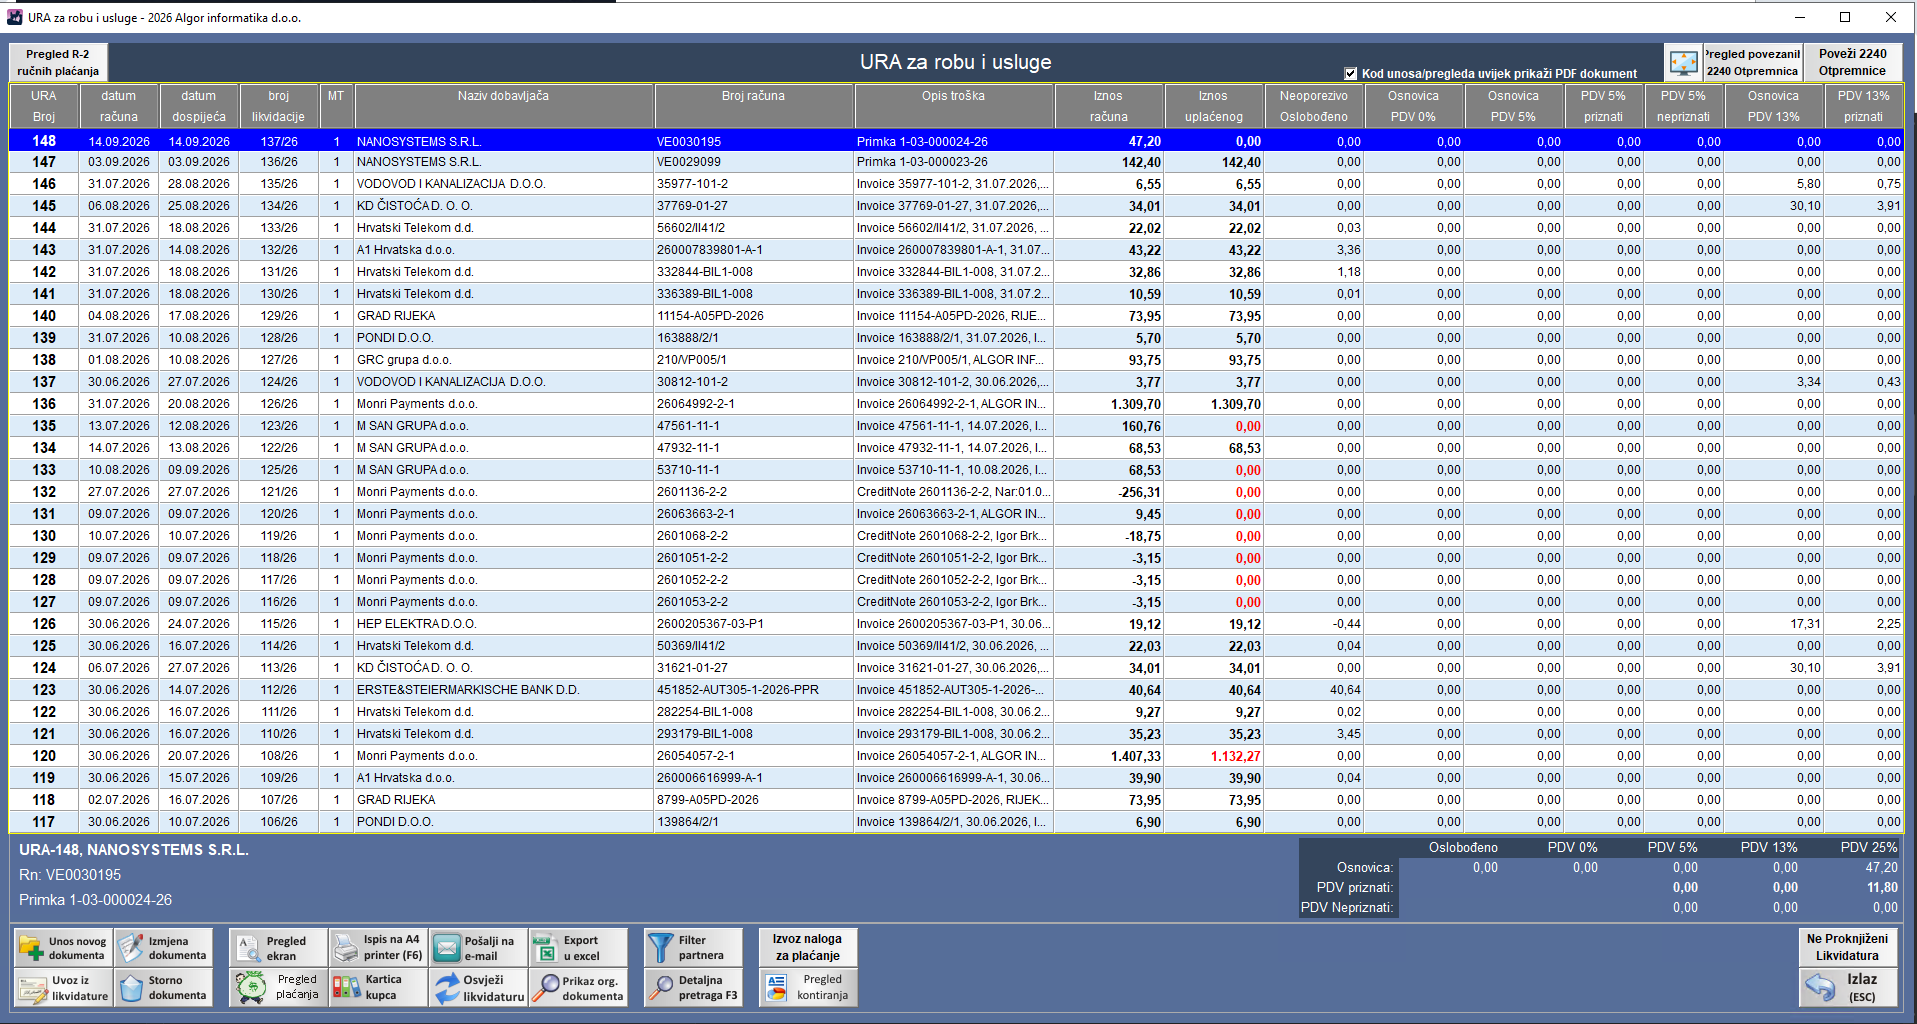Open Pregled povezanih 2240 Otpremnica button
This screenshot has width=1917, height=1024.
tap(1752, 62)
